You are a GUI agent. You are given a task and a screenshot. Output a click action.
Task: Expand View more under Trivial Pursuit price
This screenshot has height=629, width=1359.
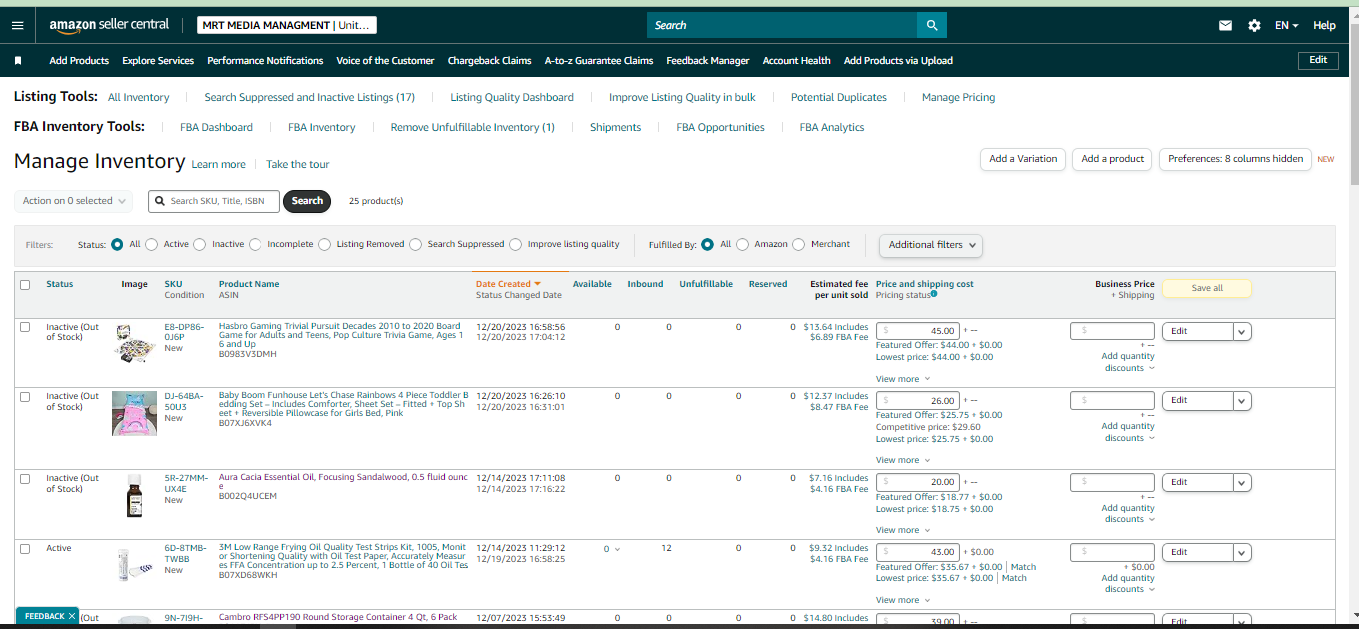[x=902, y=379]
